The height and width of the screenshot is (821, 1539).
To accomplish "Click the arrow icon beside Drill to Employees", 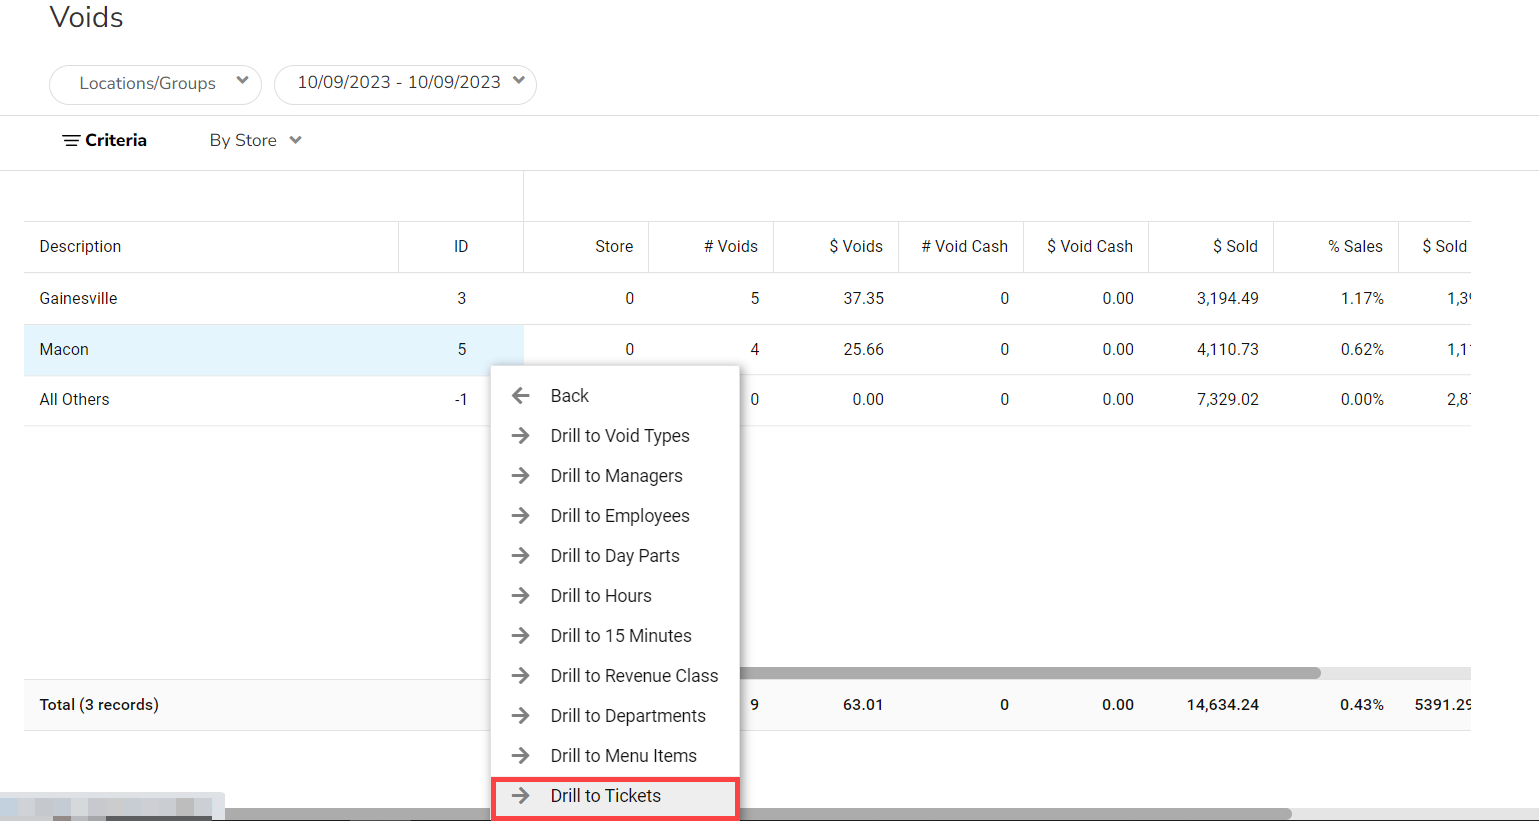I will click(x=520, y=516).
